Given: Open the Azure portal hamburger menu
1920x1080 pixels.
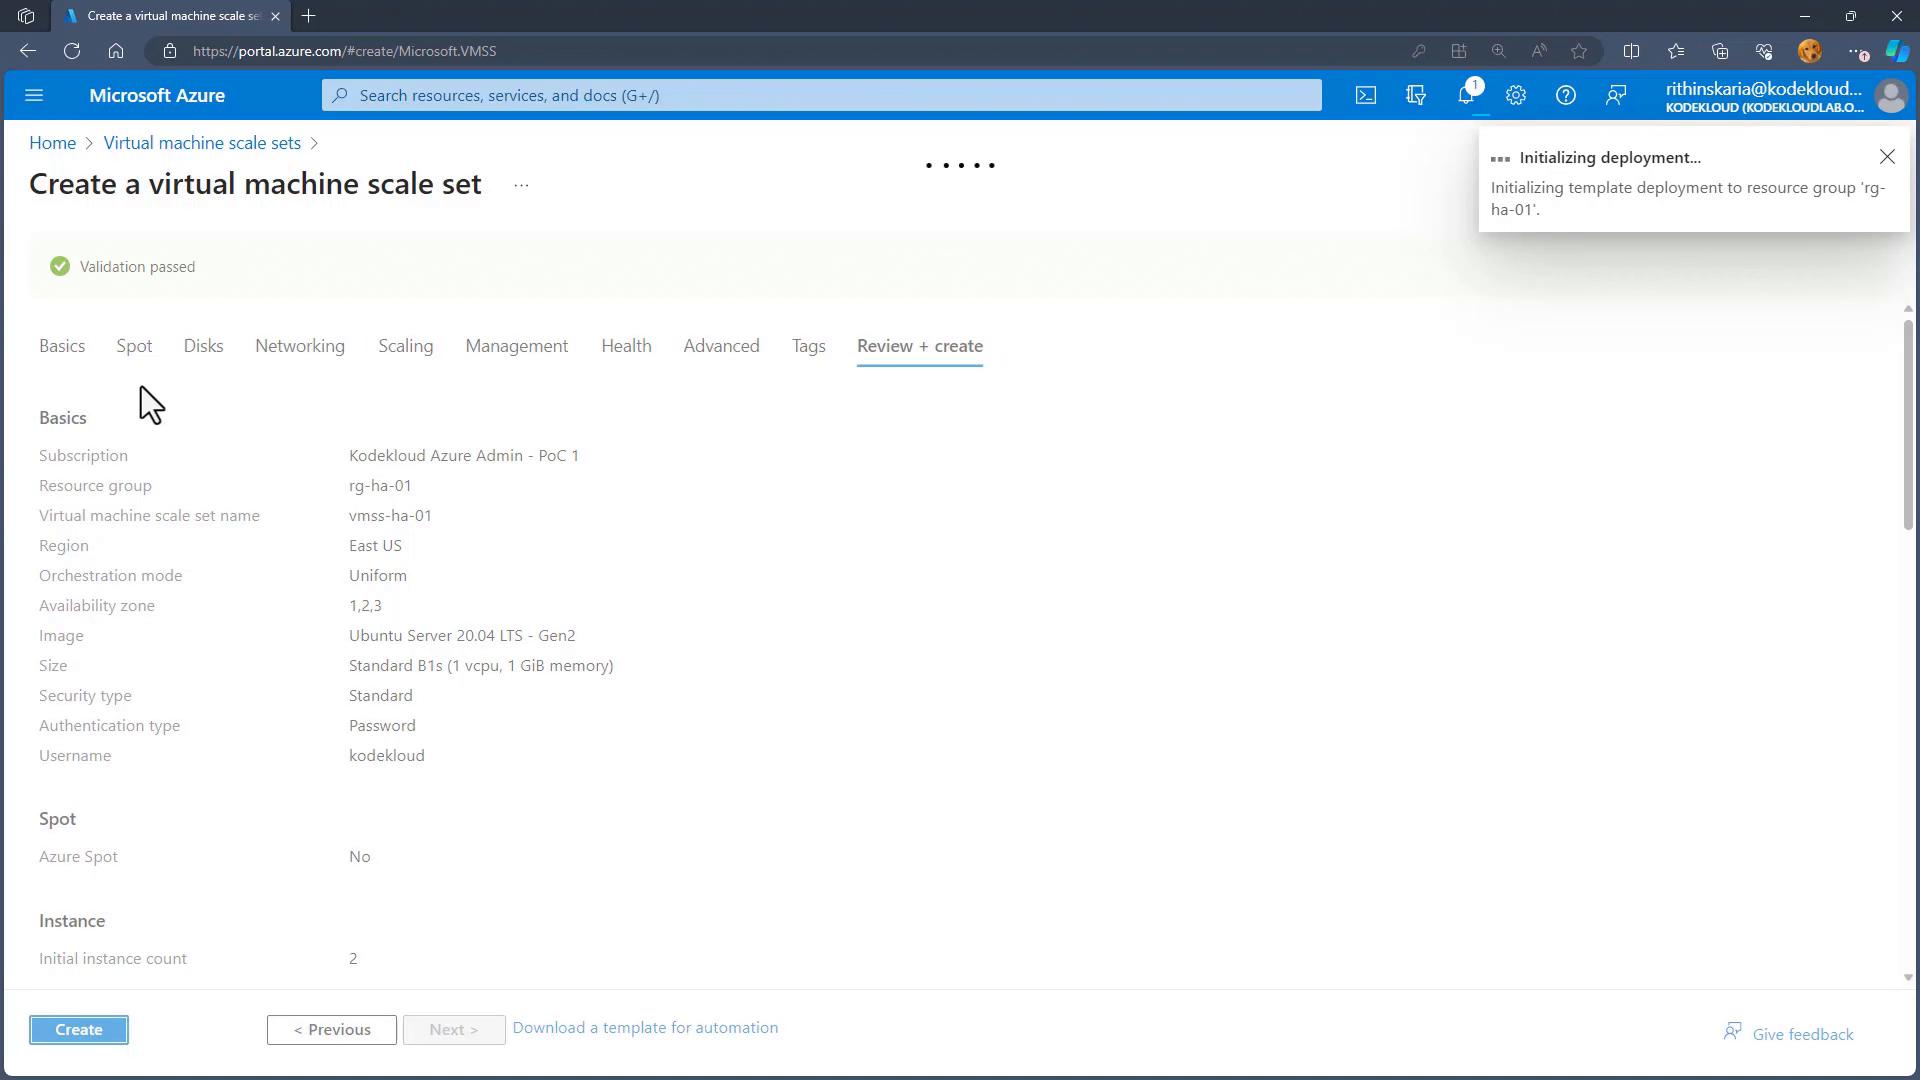Looking at the screenshot, I should click(x=34, y=95).
